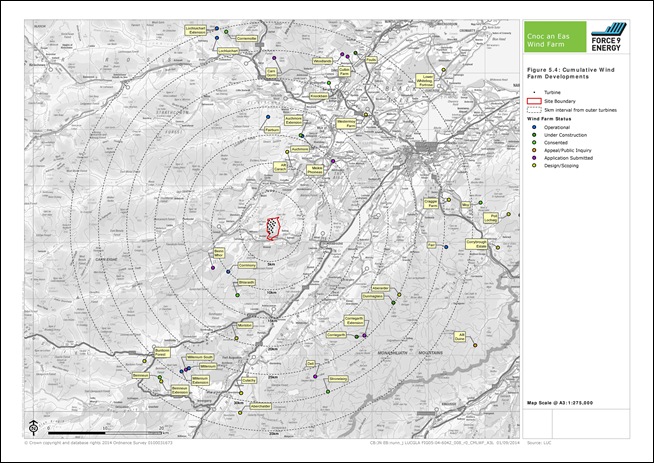Screen dimensions: 654x463
Task: Click the Wester Farm label north of Inverness
Action: (x=346, y=124)
